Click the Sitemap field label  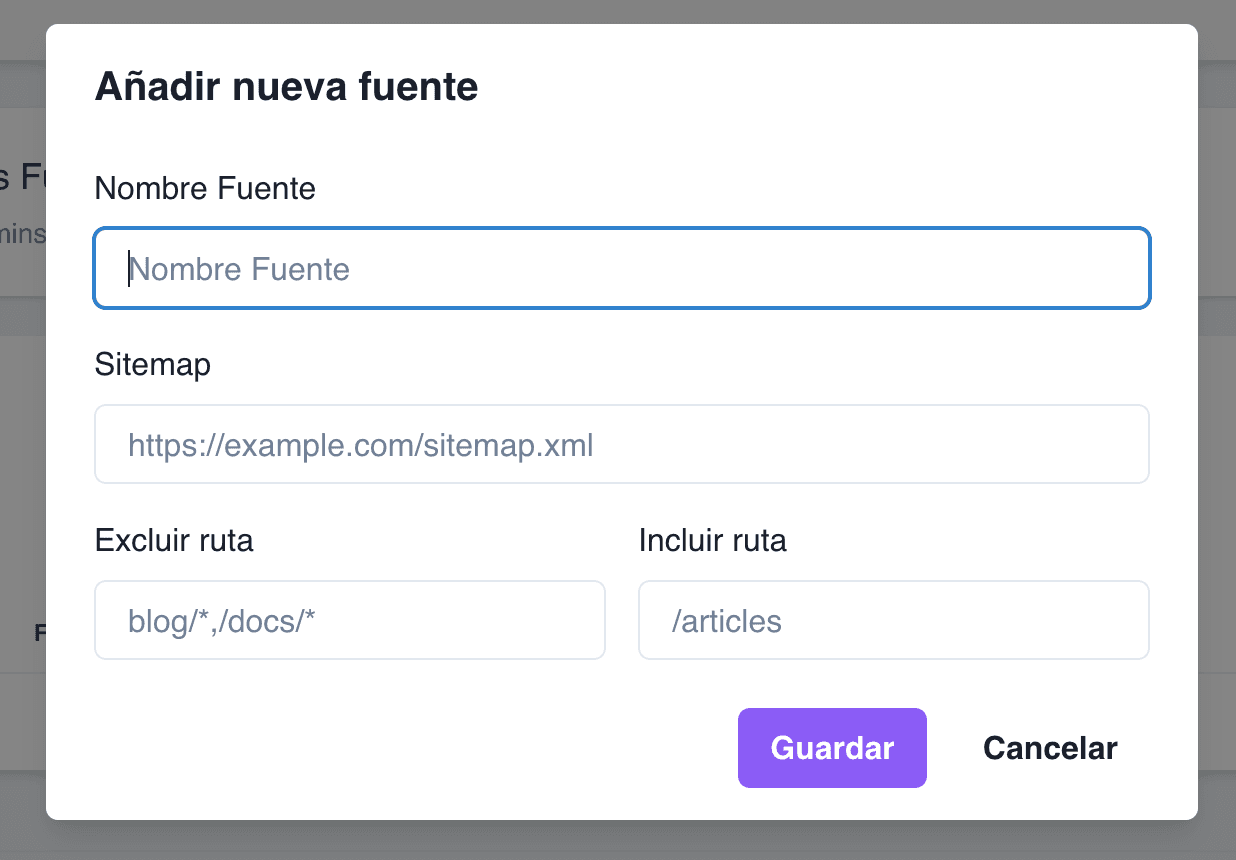click(x=152, y=364)
